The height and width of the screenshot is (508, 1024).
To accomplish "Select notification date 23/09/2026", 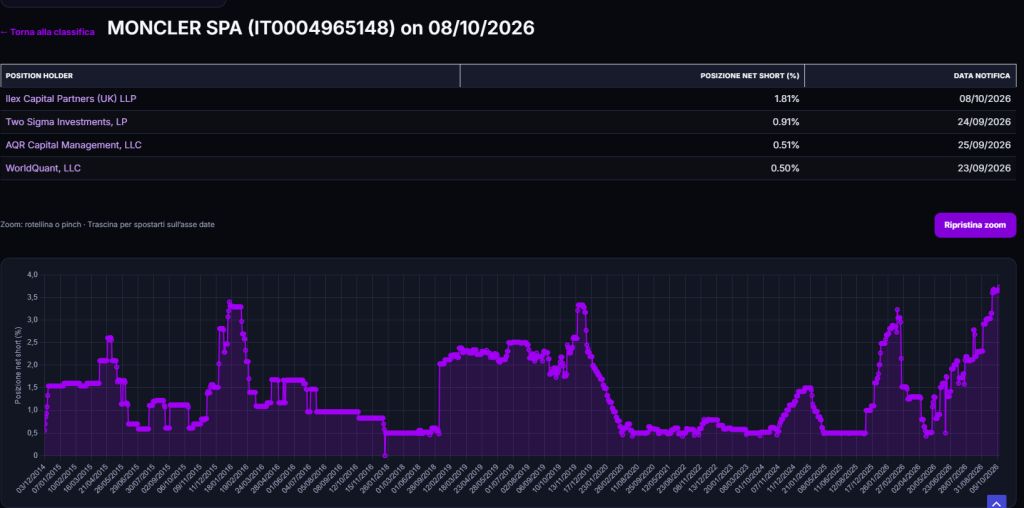I will 986,168.
